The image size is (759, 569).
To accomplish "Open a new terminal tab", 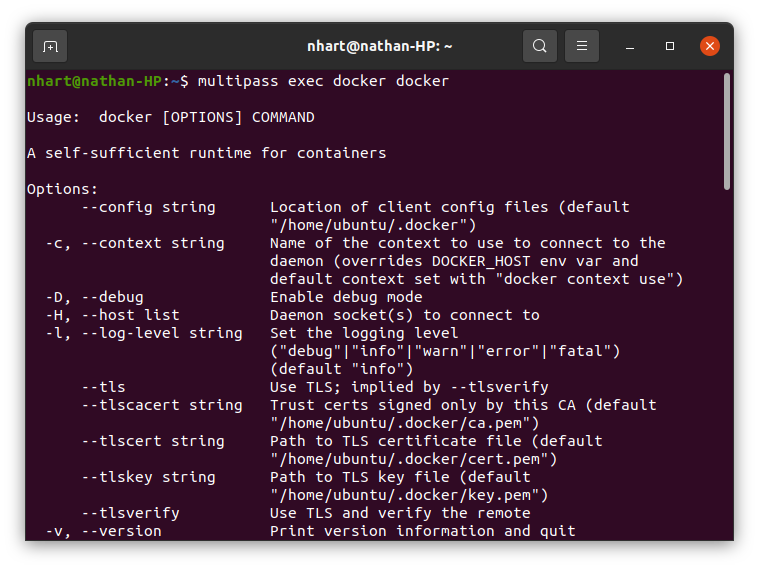I will pyautogui.click(x=50, y=46).
